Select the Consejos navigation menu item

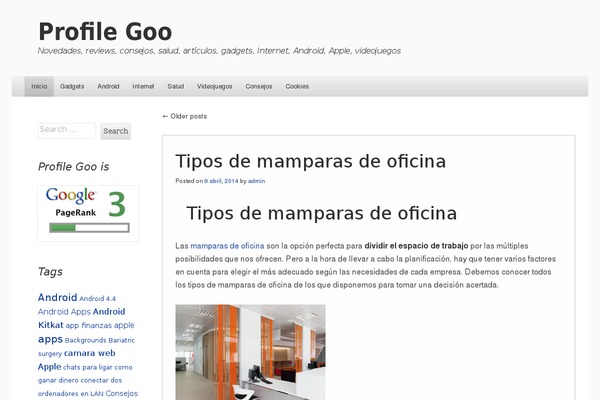pyautogui.click(x=259, y=87)
